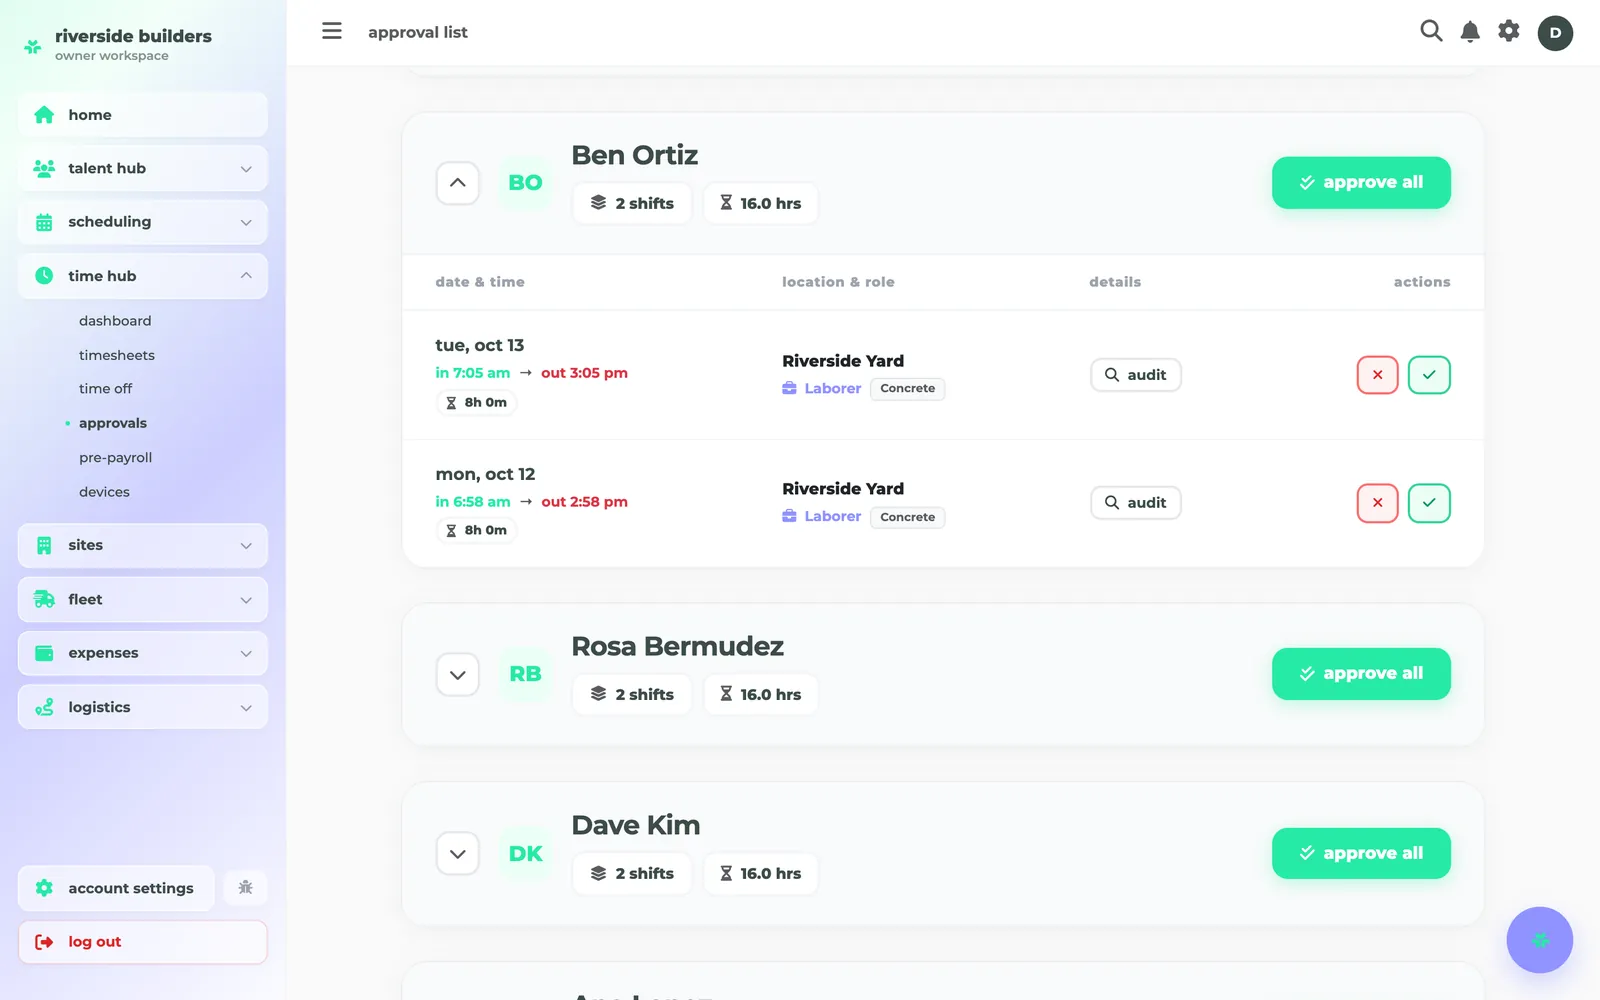Approve all shifts for Rosa Bermudez

(x=1361, y=673)
